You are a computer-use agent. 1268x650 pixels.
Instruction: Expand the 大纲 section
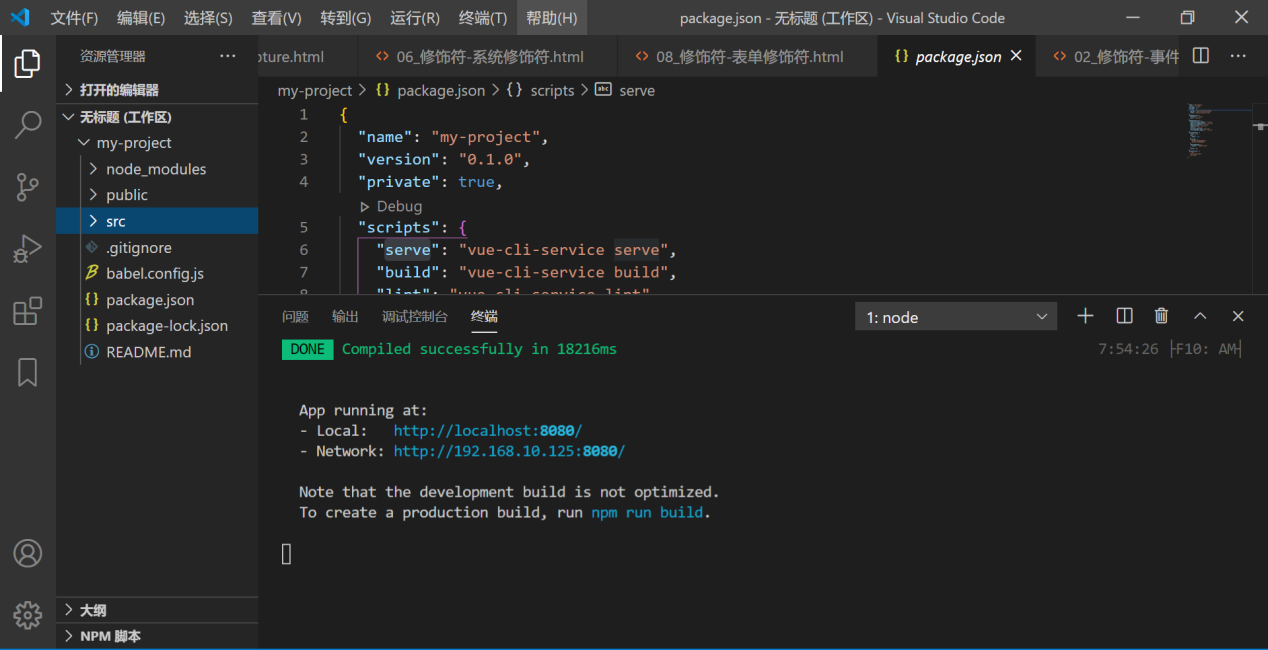[157, 610]
